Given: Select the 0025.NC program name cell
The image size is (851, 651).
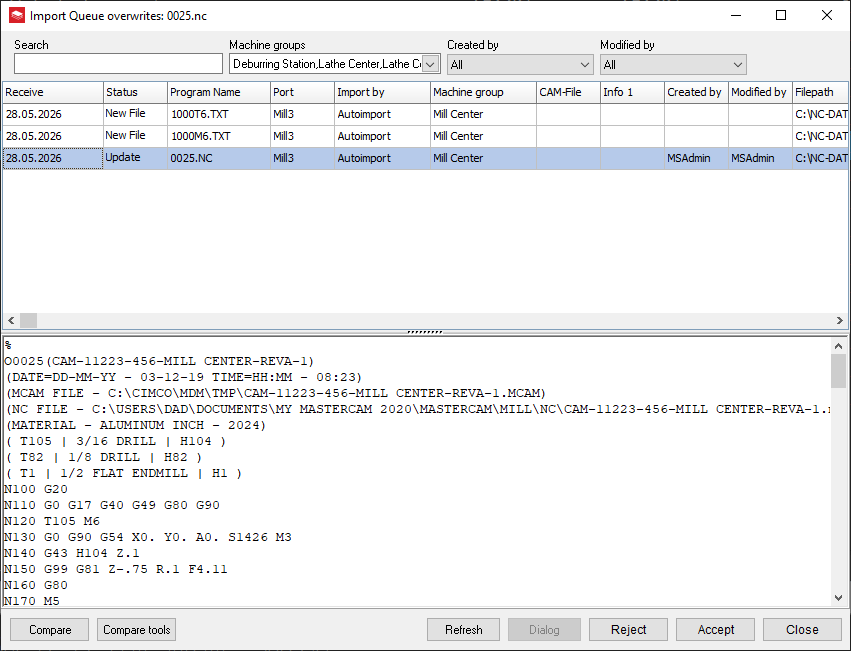Looking at the screenshot, I should pyautogui.click(x=219, y=158).
